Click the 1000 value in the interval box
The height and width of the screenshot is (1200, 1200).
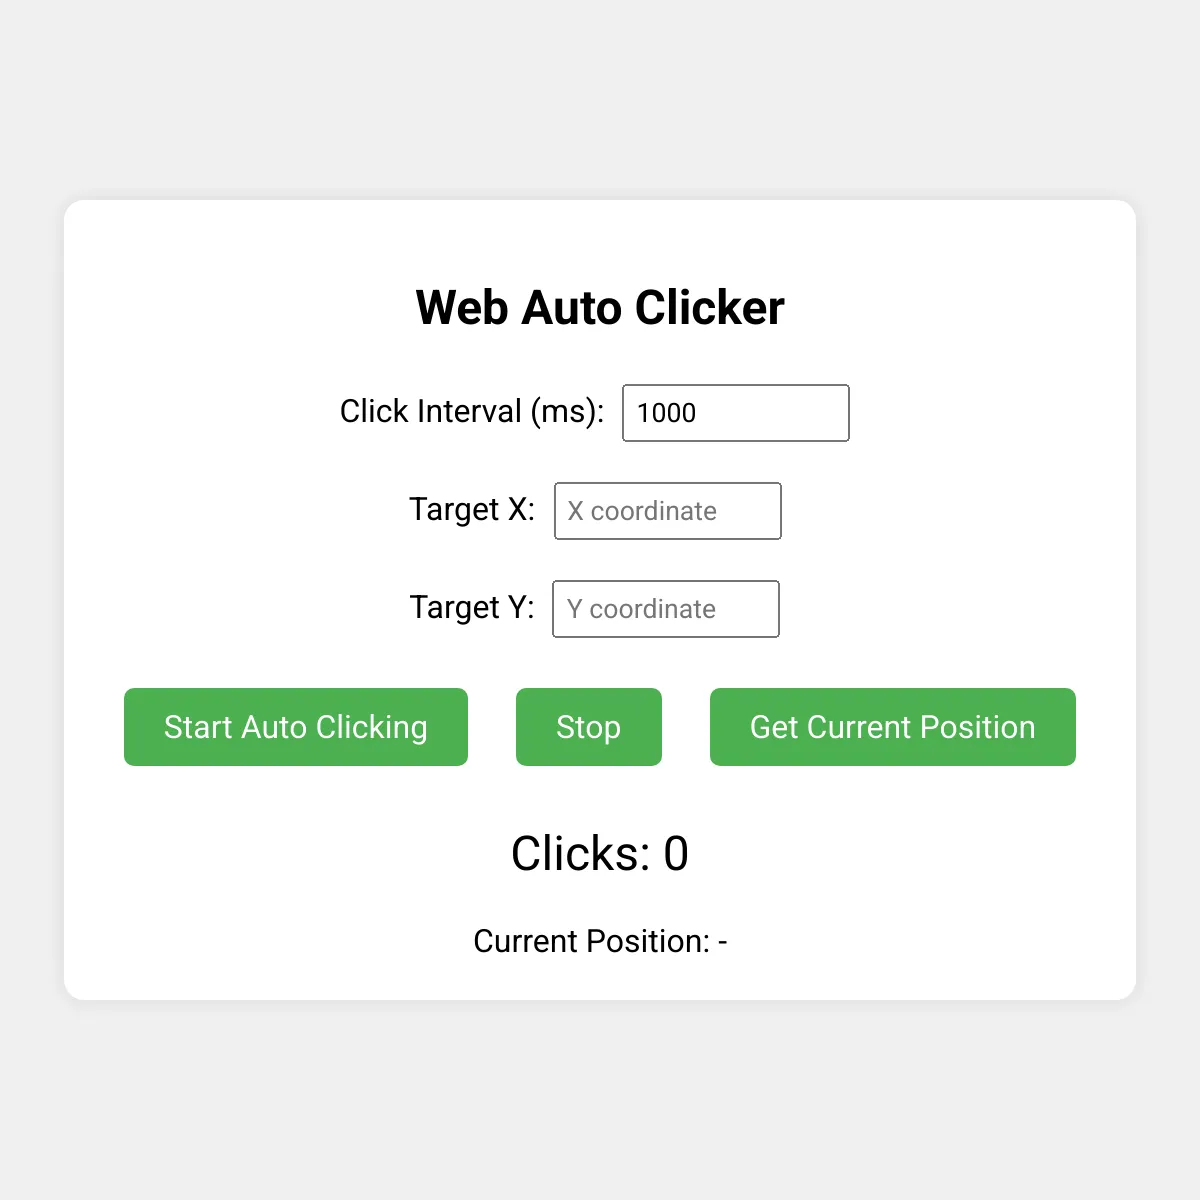coord(666,413)
